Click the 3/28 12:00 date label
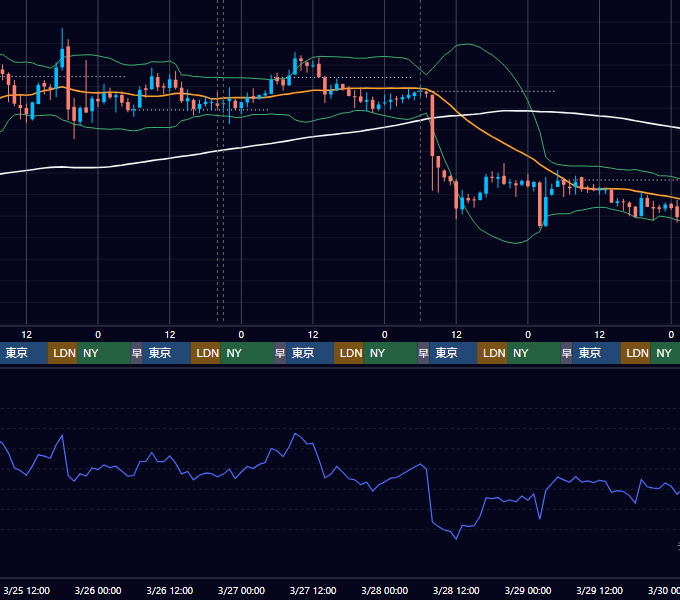The height and width of the screenshot is (600, 680). click(x=456, y=590)
